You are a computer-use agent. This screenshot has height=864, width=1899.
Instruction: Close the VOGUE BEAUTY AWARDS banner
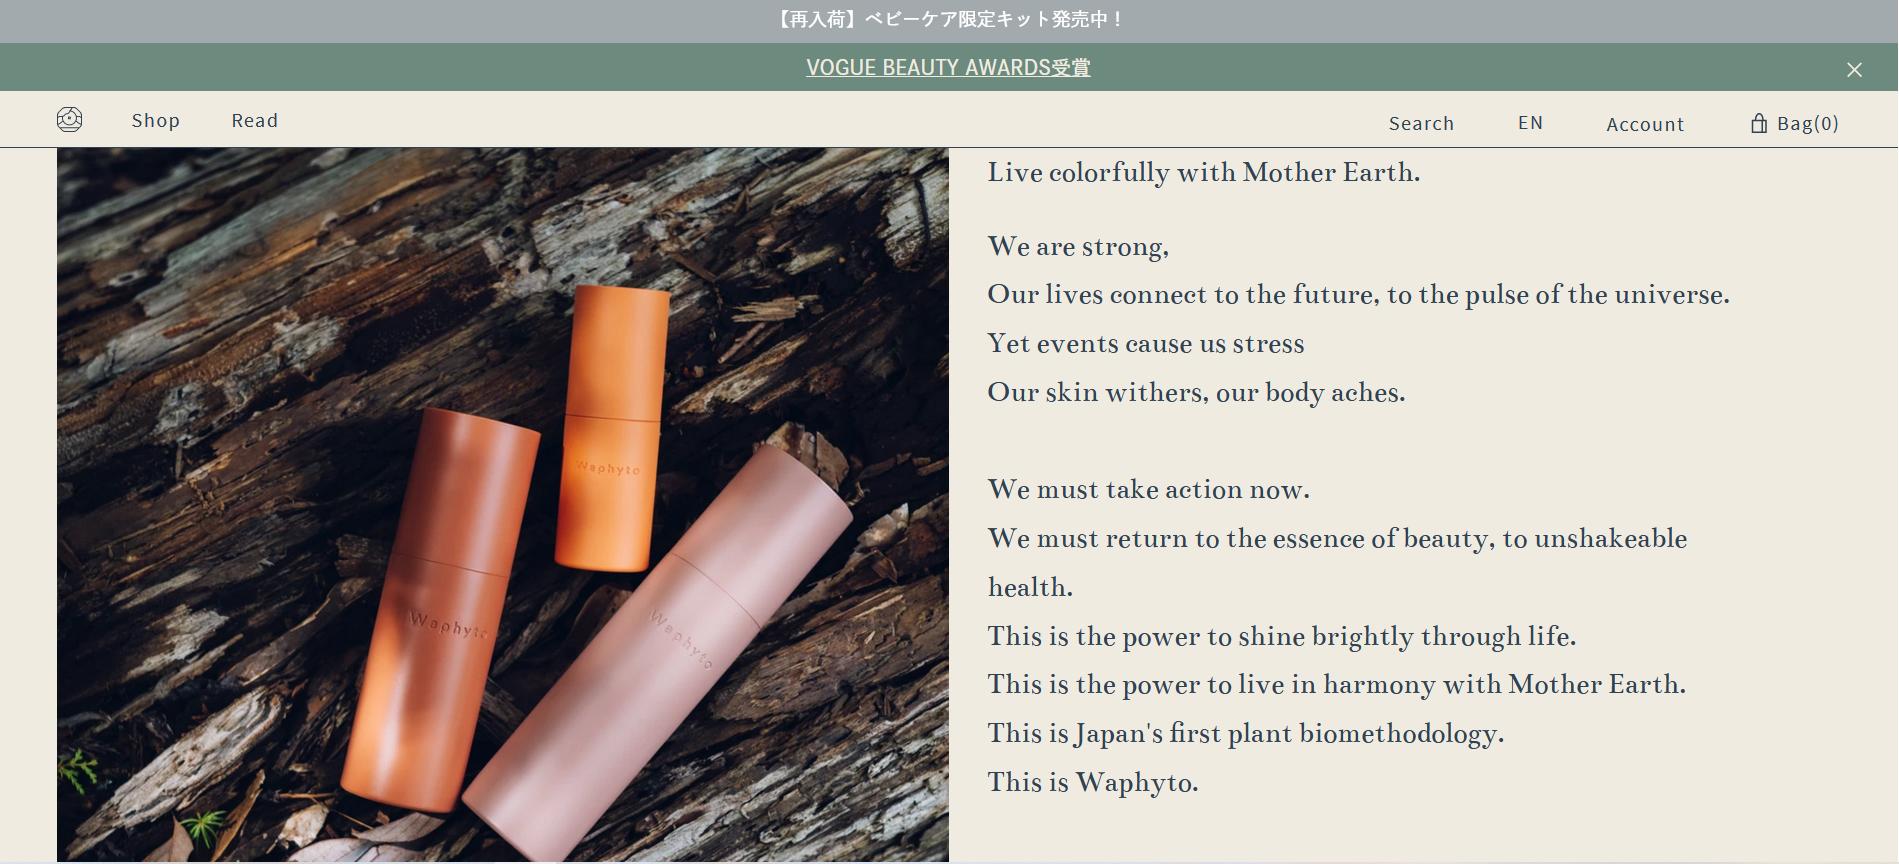point(1854,69)
